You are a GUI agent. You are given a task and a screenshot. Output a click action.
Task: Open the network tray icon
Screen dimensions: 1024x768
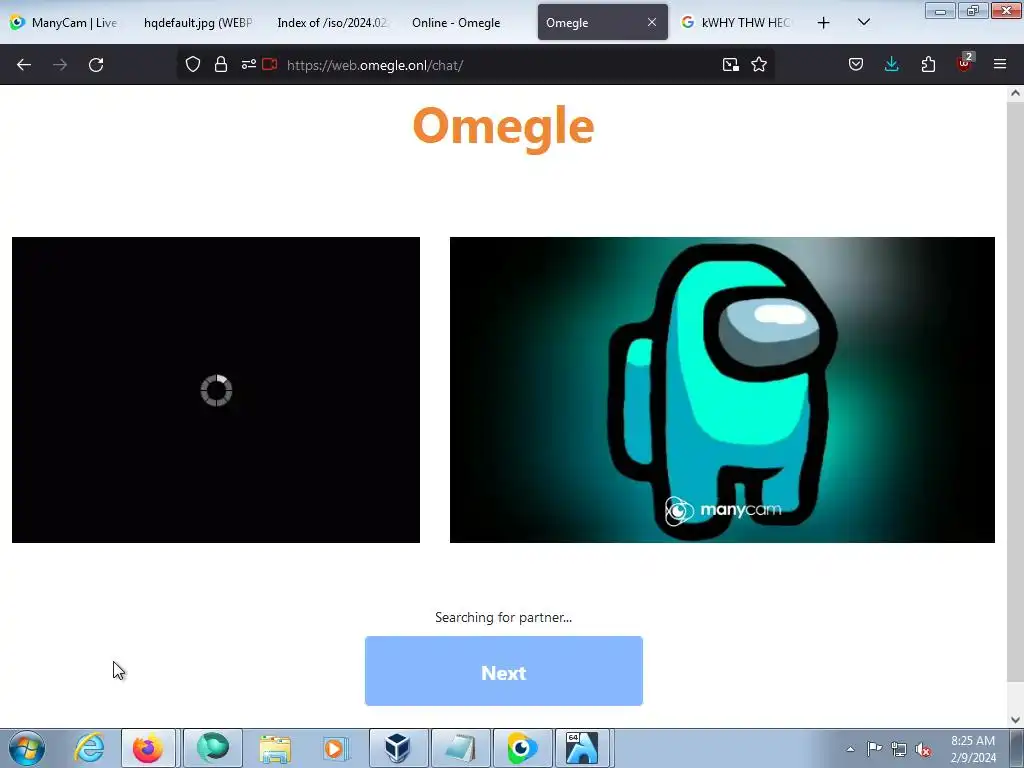point(899,749)
